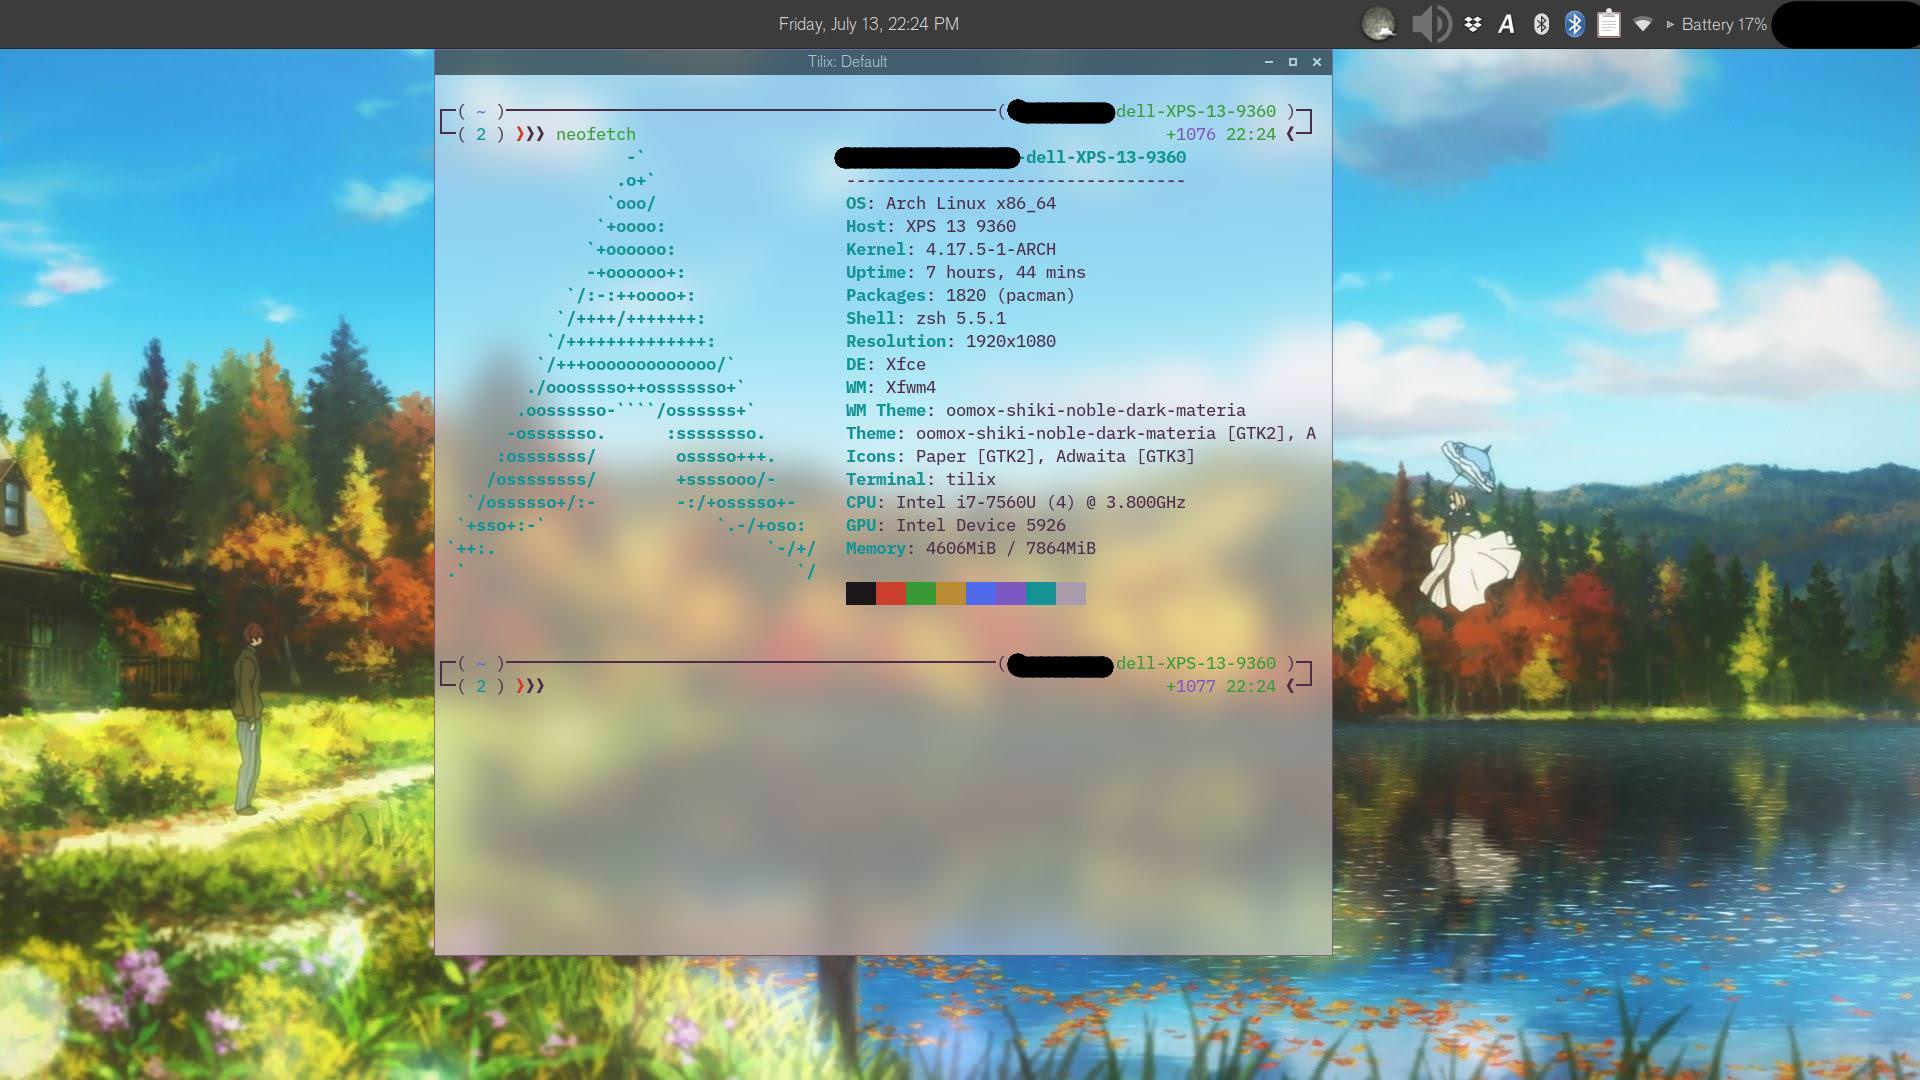Open the Wi-Fi network icon

click(x=1642, y=24)
